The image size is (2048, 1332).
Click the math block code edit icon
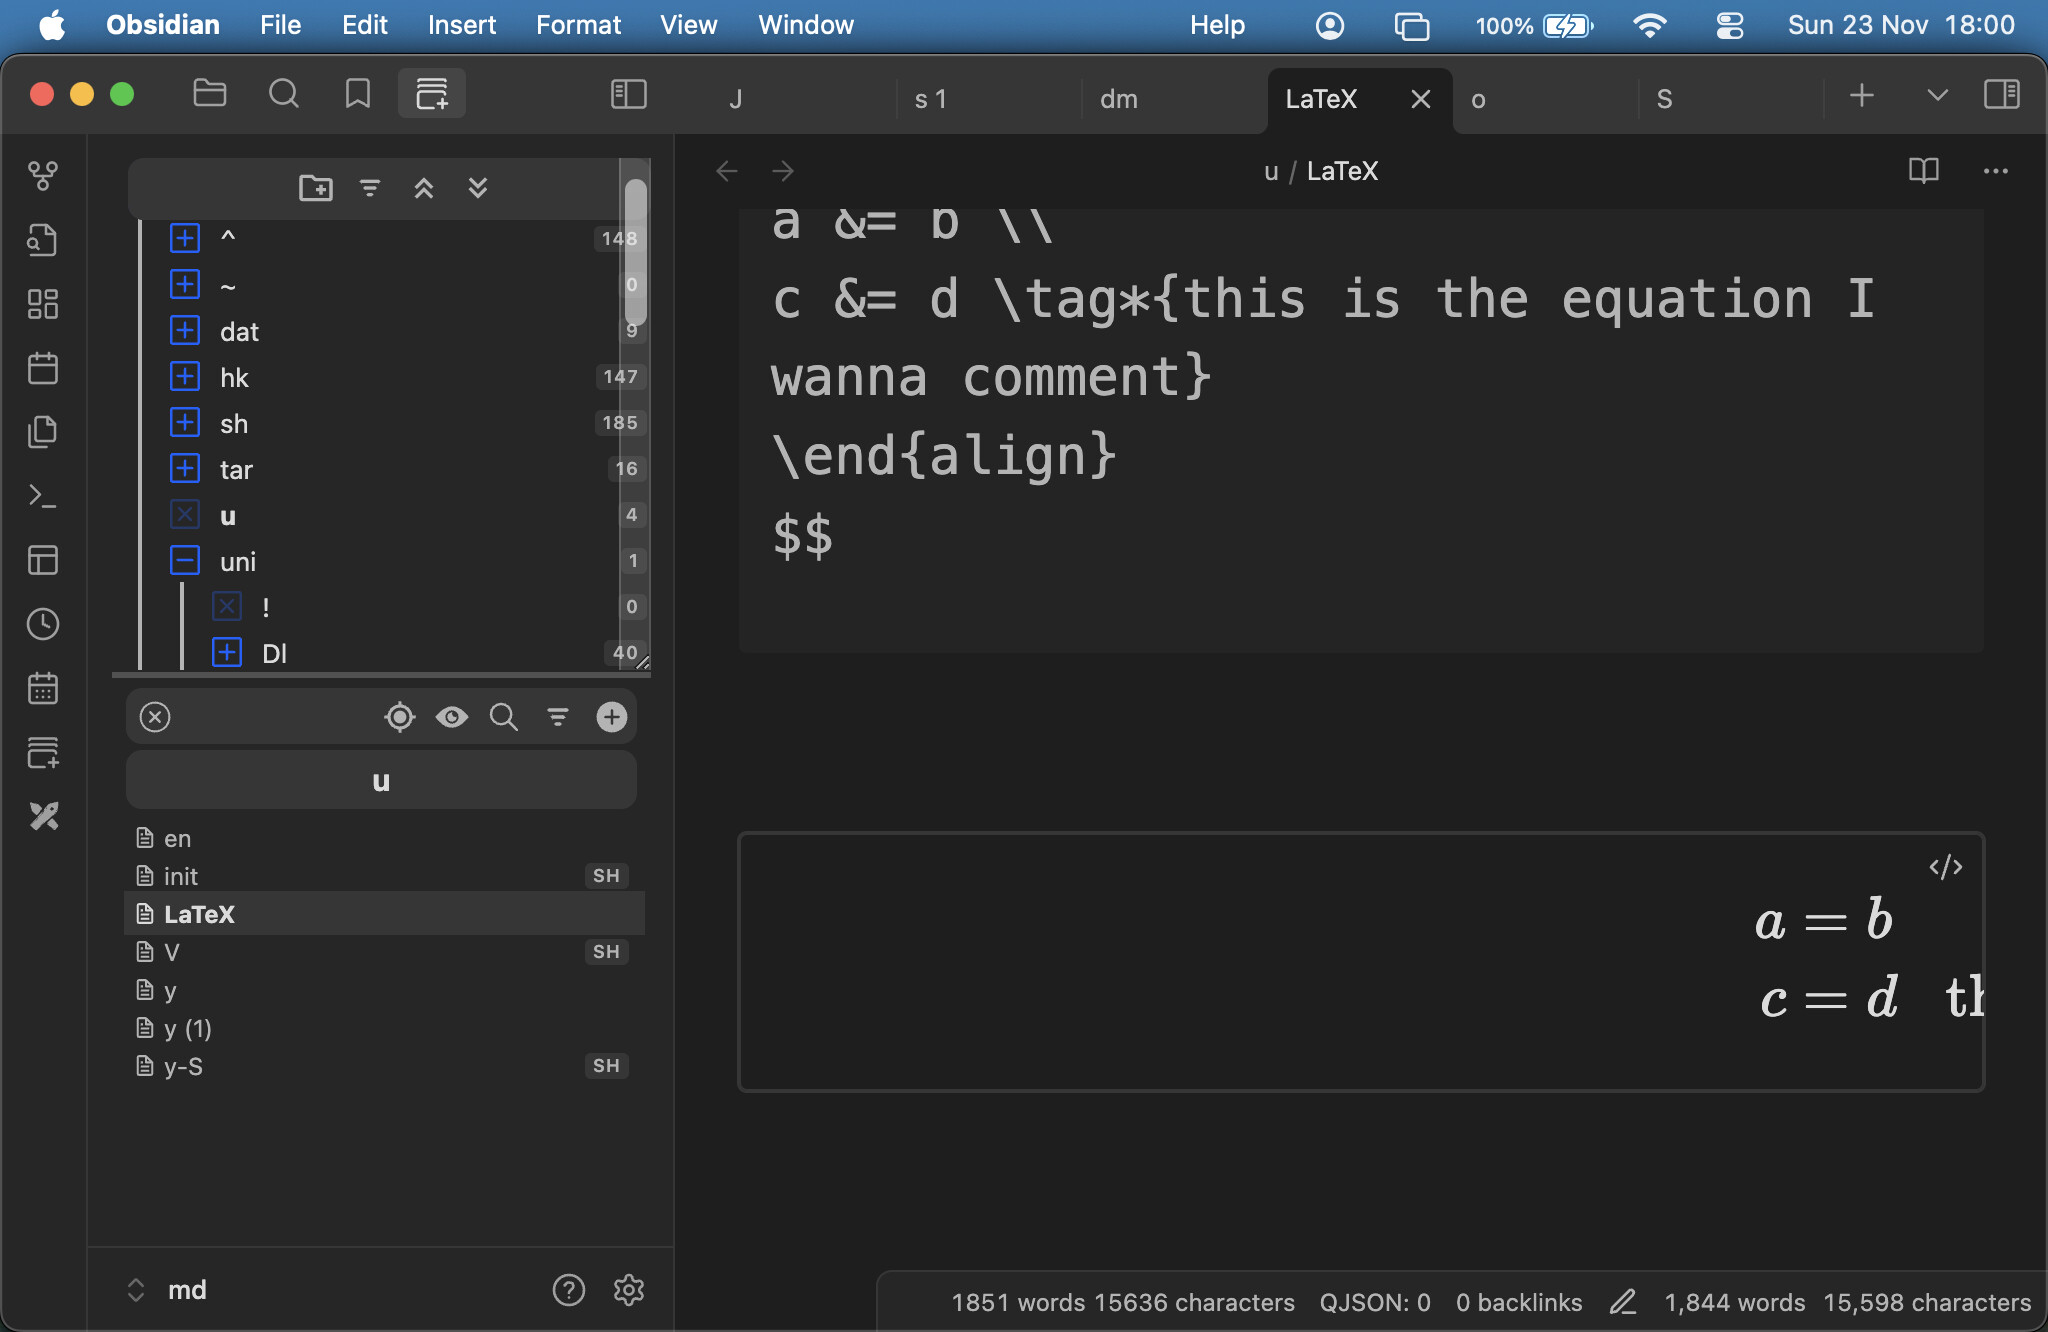pos(1945,867)
